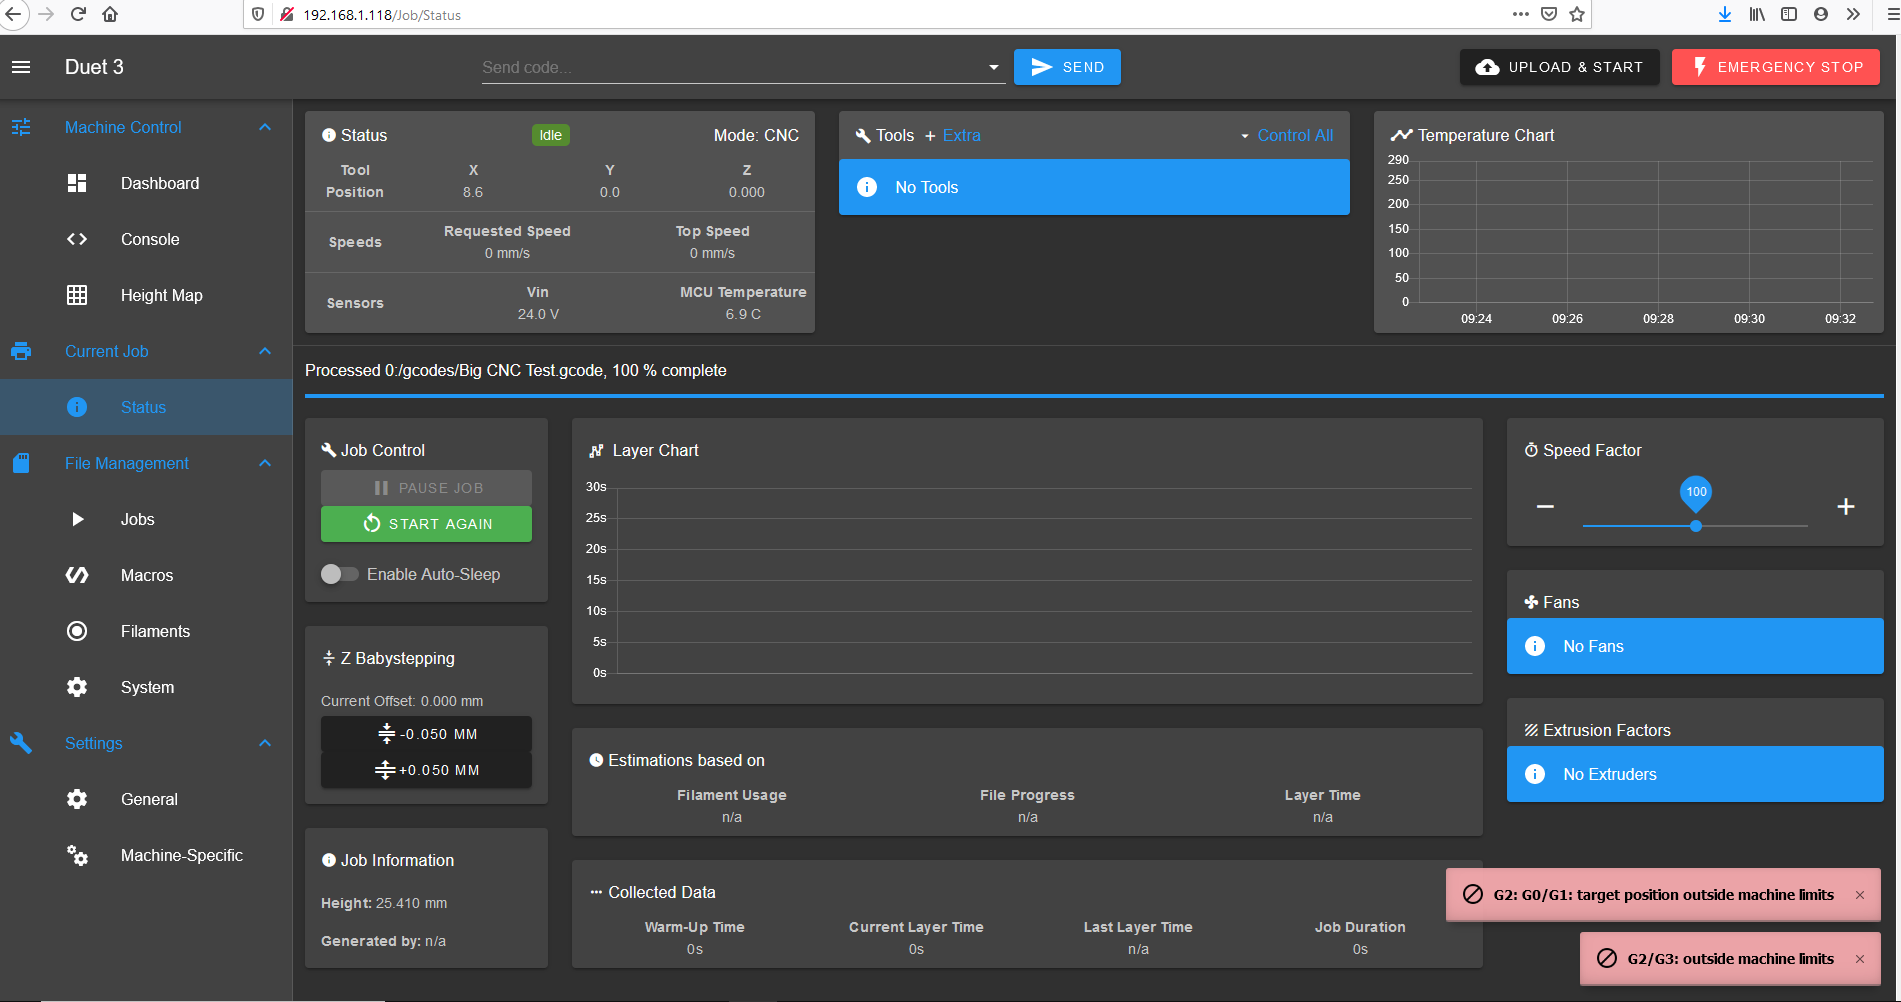Click the disabled Pause Job button
Image resolution: width=1901 pixels, height=1002 pixels.
(x=426, y=488)
